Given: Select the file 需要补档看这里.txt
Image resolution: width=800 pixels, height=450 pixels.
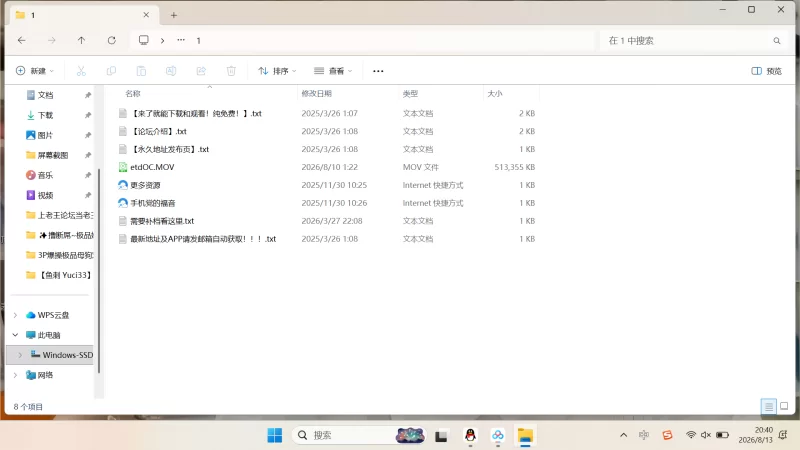Looking at the screenshot, I should click(x=162, y=221).
